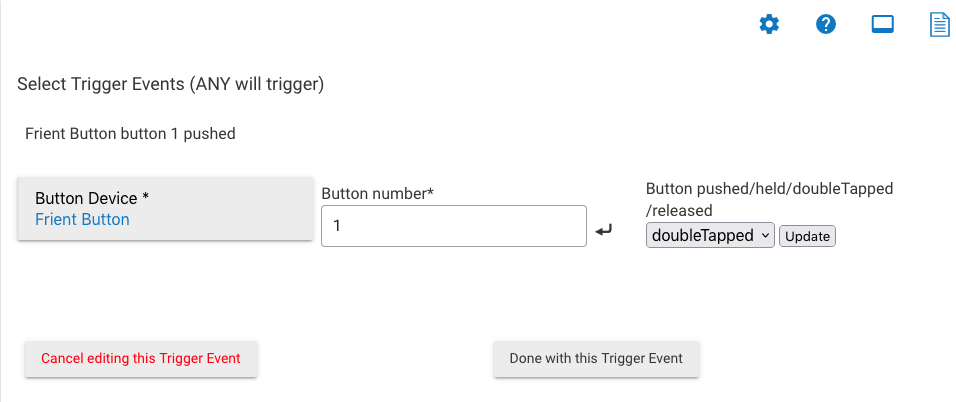956x402 pixels.
Task: Click the value 1 in Button number
Action: coord(337,227)
